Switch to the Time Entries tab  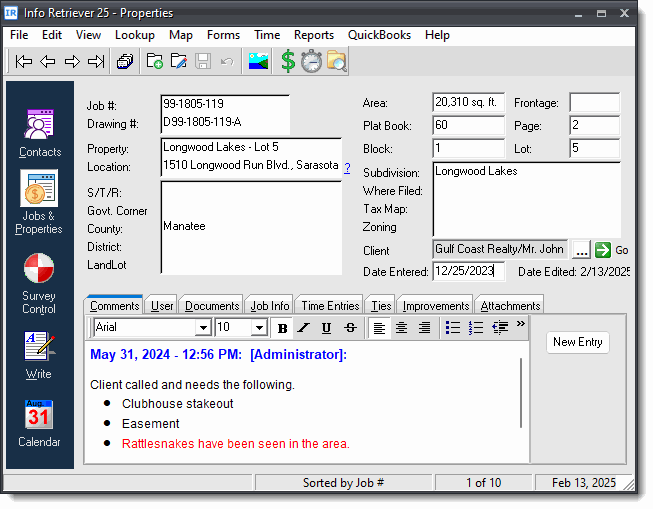[x=330, y=306]
